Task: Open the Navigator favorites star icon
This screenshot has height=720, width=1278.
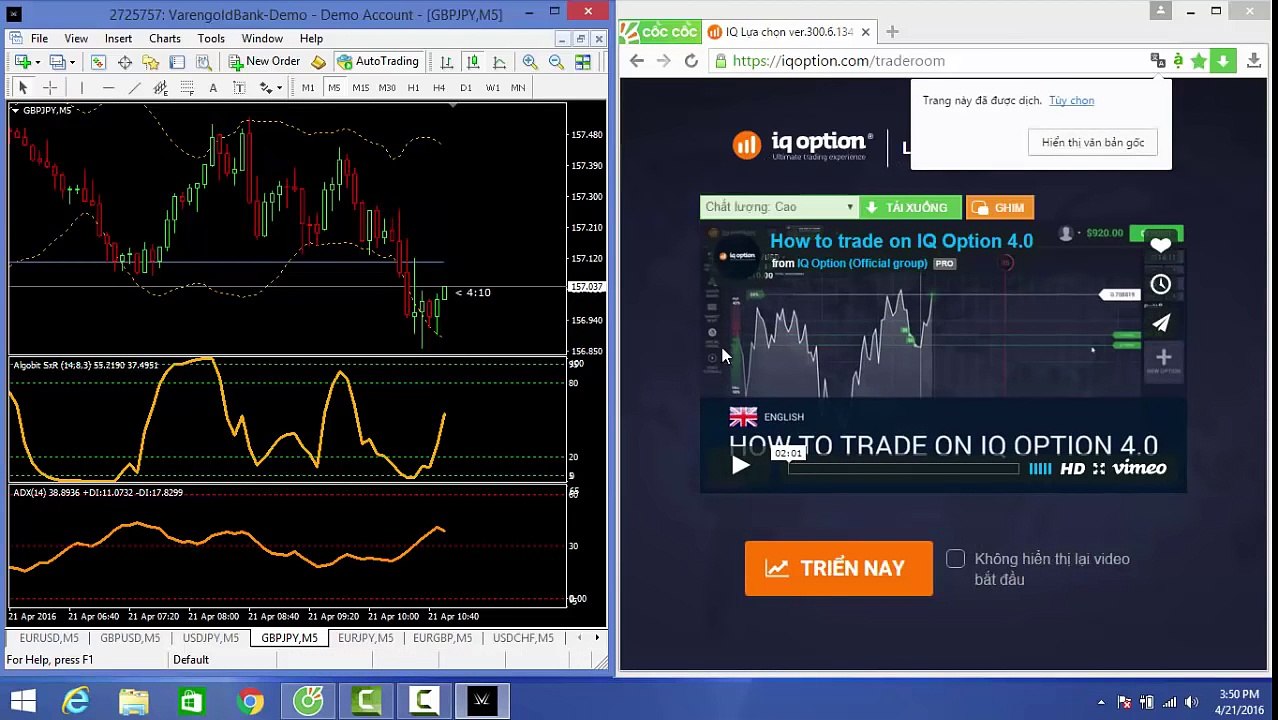Action: (151, 62)
